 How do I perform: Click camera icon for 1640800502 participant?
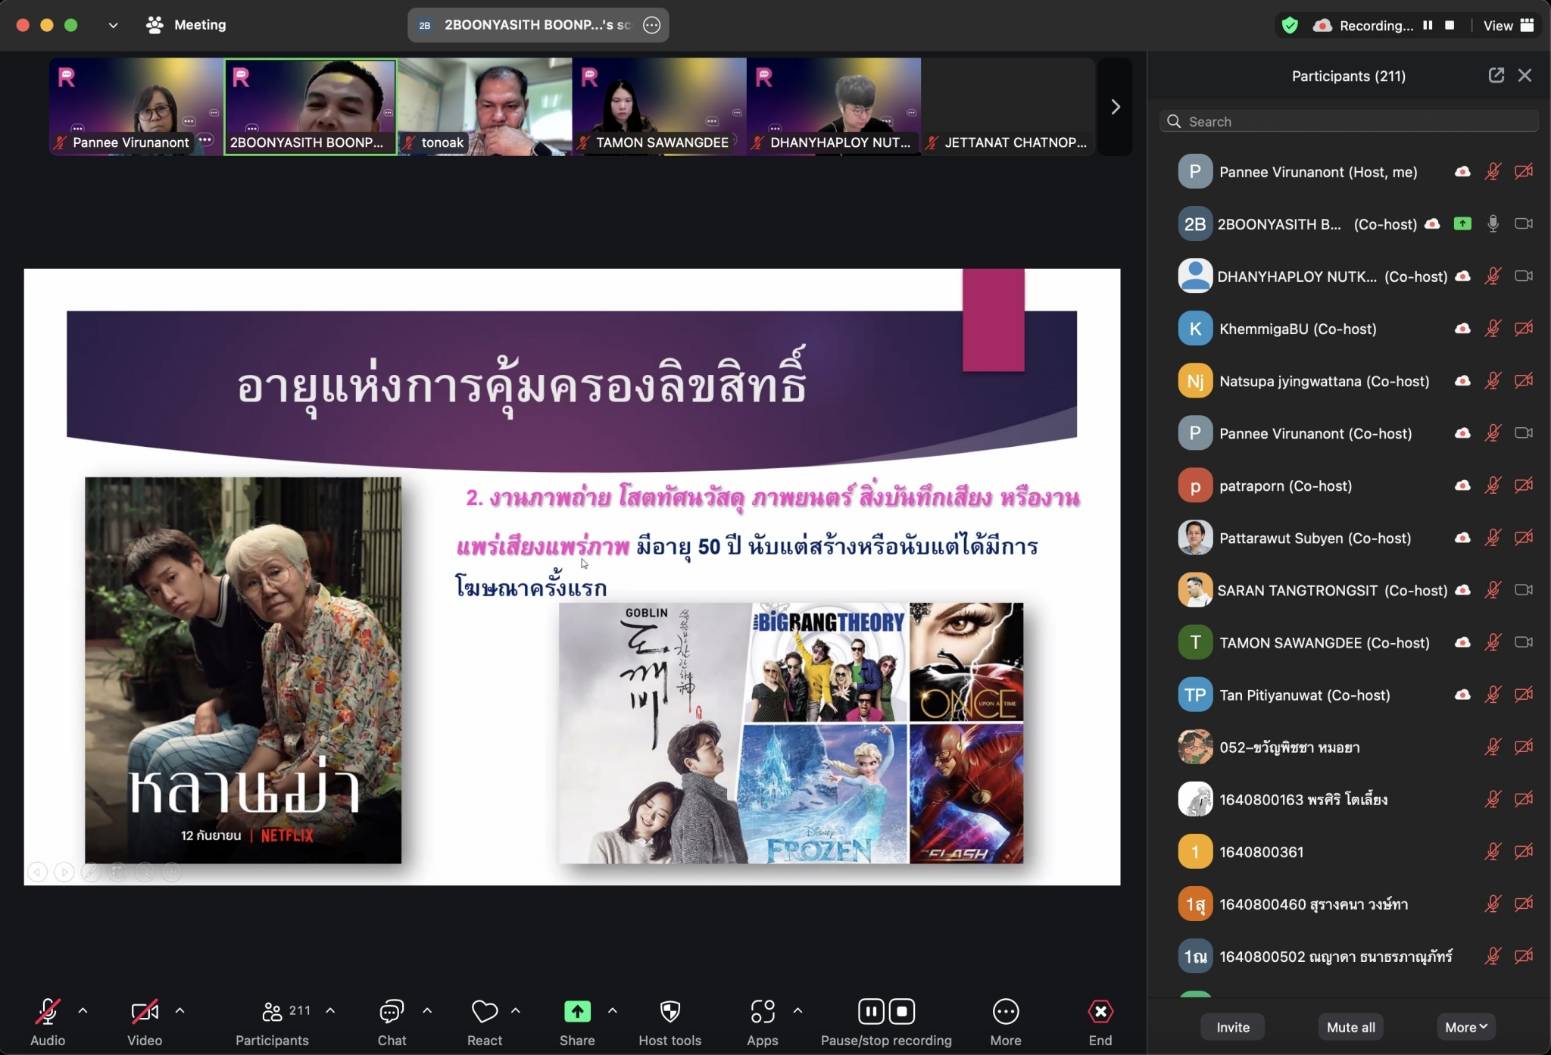click(1524, 956)
